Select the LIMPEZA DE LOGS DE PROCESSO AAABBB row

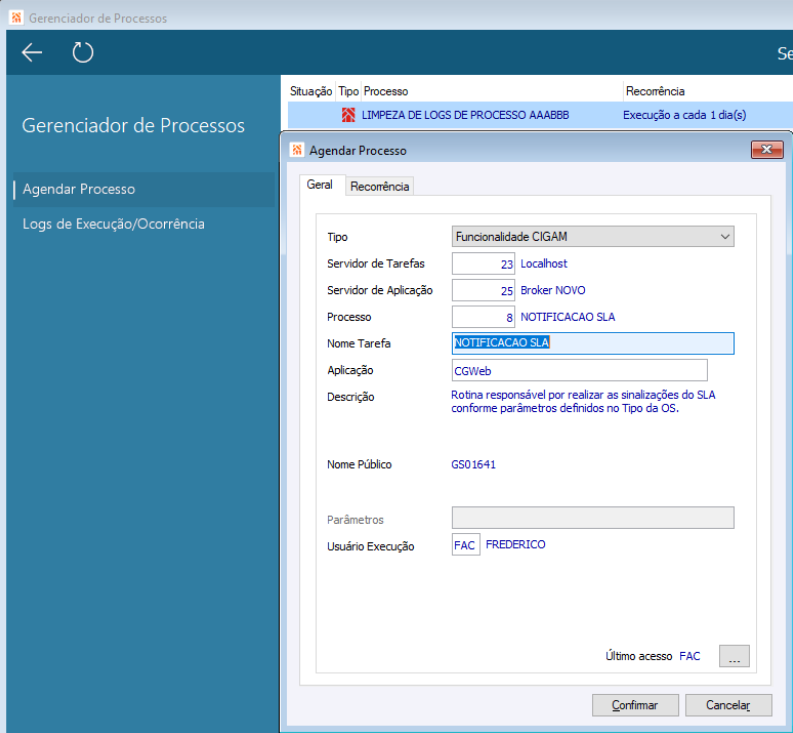[540, 115]
